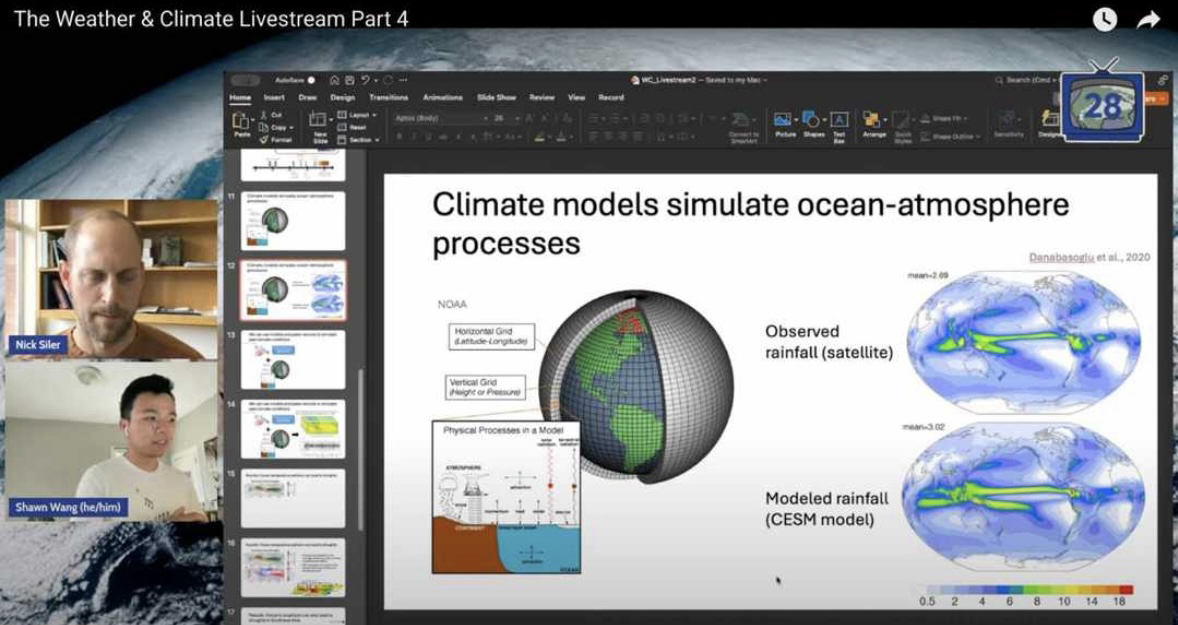Click the Picture insert icon
Image resolution: width=1178 pixels, height=625 pixels.
785,119
